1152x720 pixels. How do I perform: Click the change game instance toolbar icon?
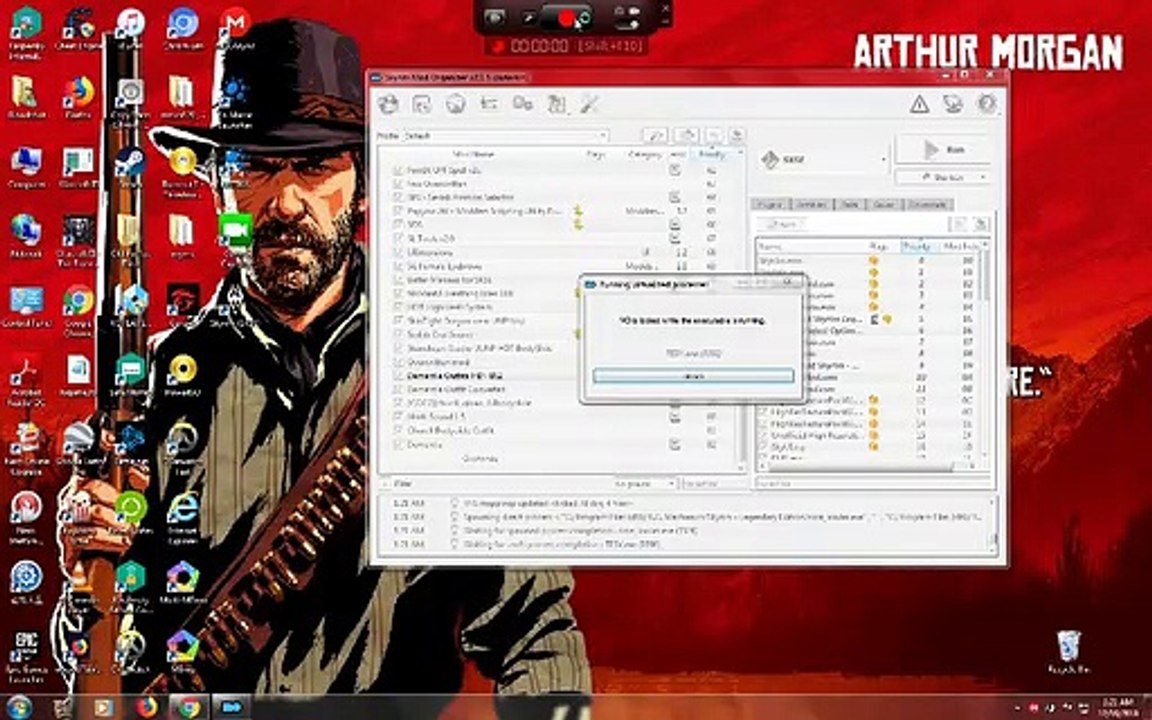[388, 104]
